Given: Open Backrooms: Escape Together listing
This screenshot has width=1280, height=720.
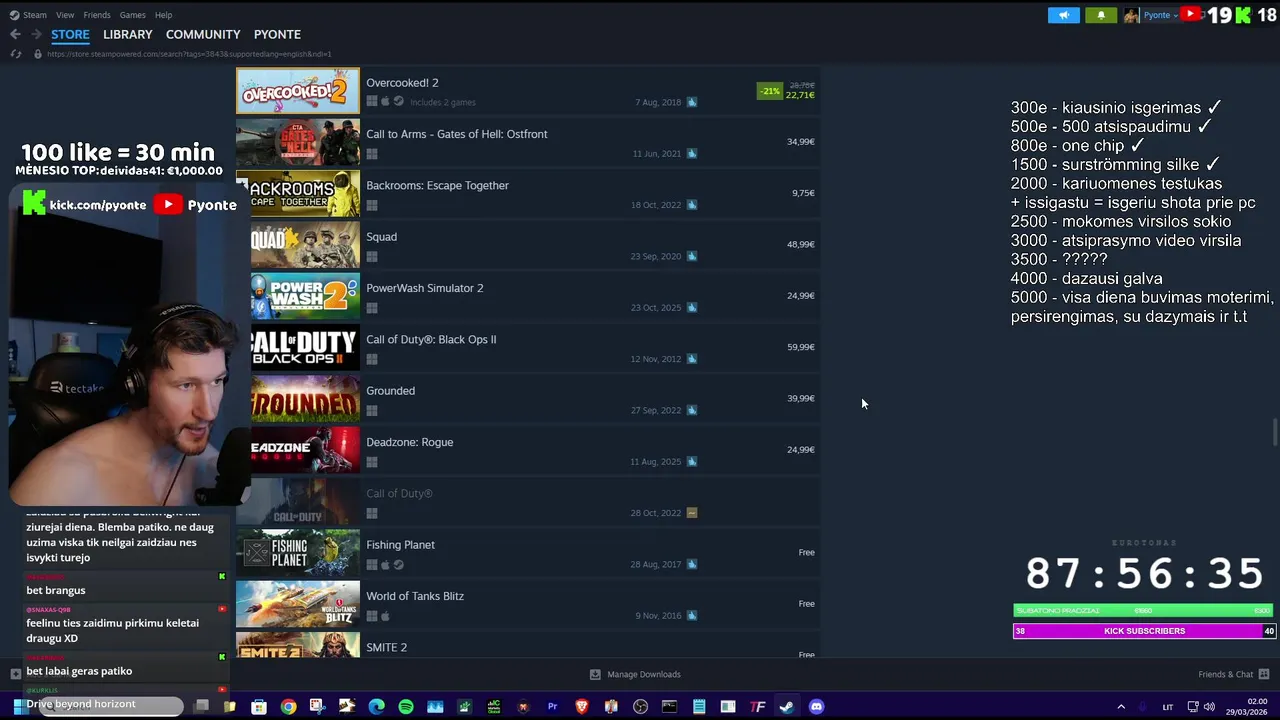Looking at the screenshot, I should click(528, 193).
